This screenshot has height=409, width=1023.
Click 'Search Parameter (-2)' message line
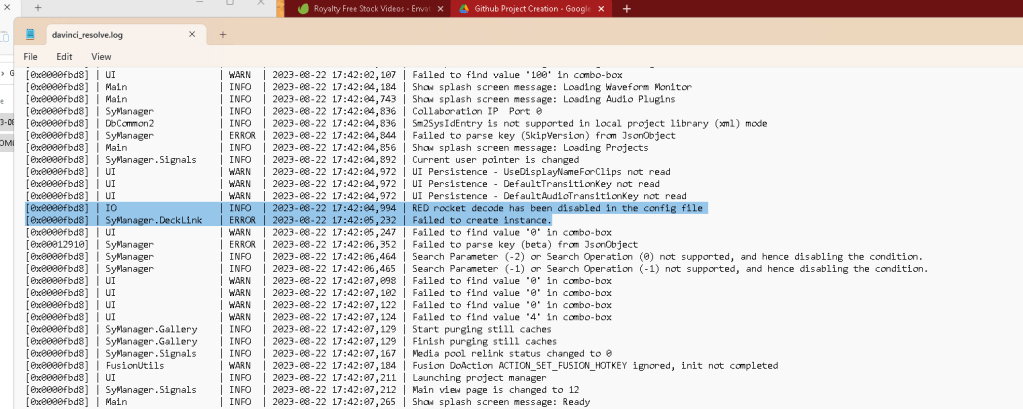coord(667,256)
